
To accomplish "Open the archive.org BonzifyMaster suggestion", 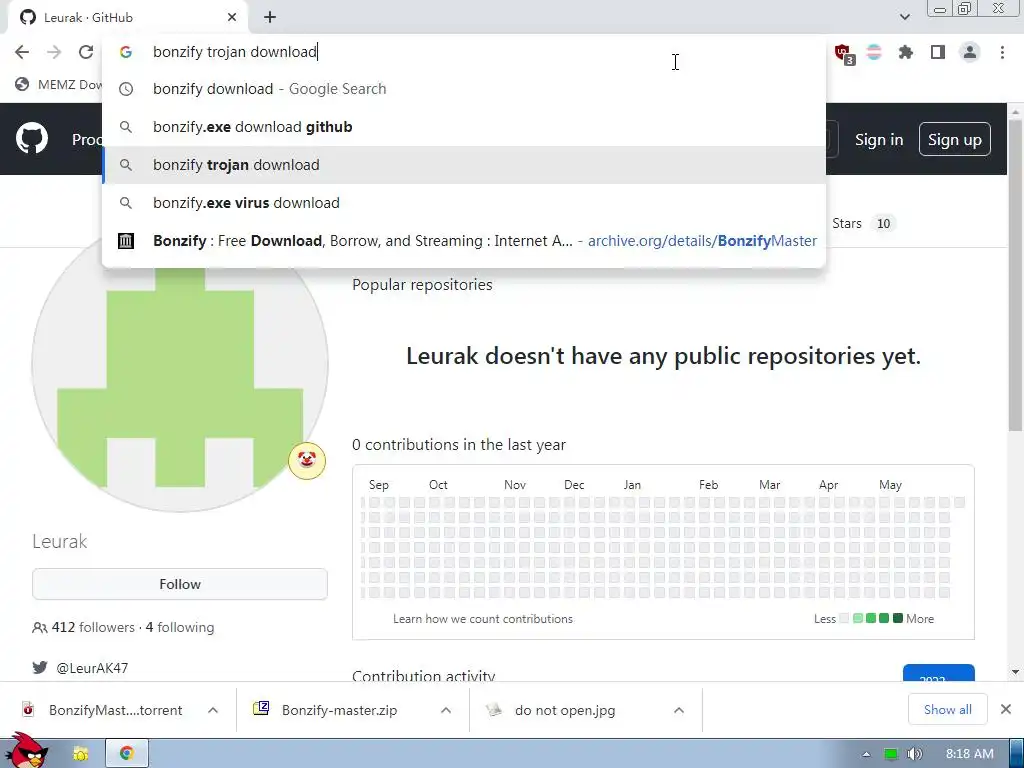I will click(464, 240).
